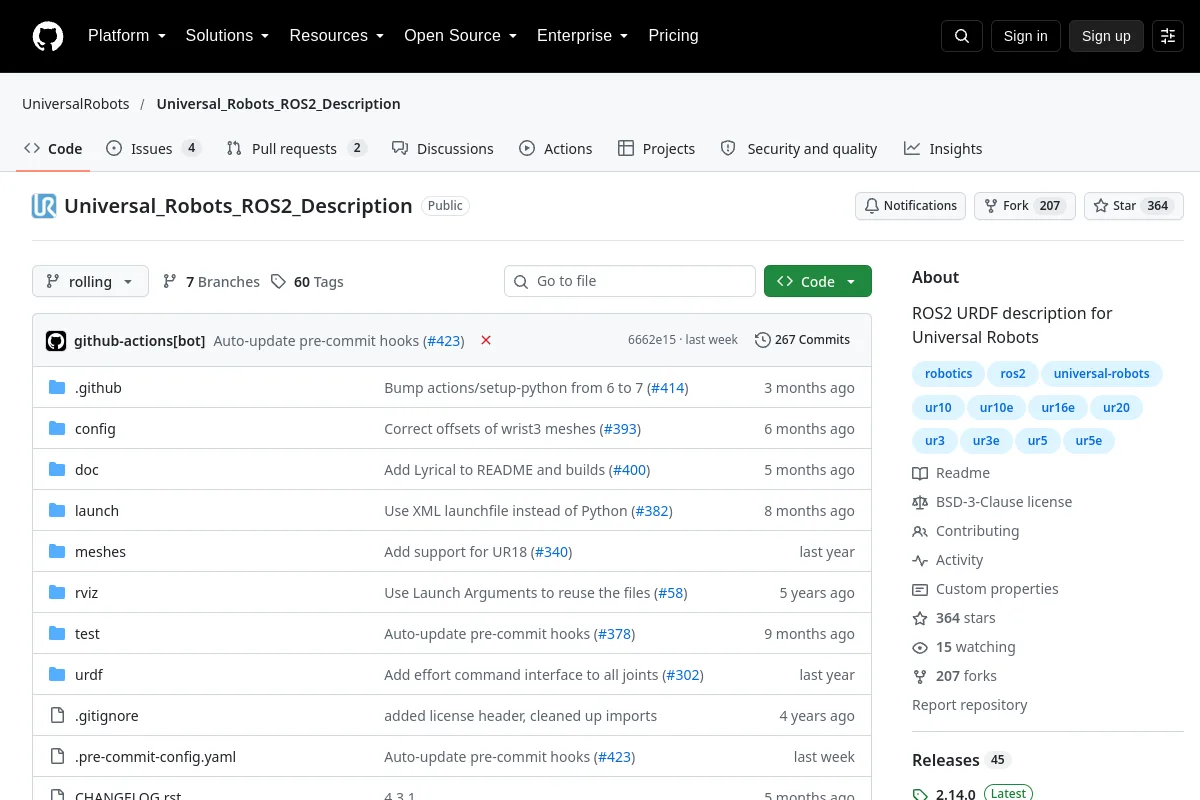View the 267 Commits history
The image size is (1200, 800).
(x=802, y=340)
